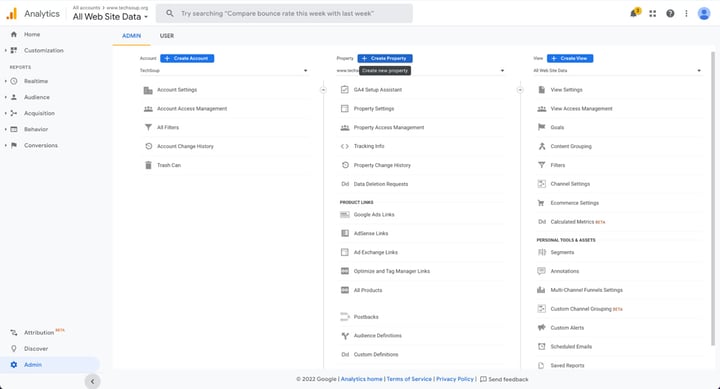Image resolution: width=720 pixels, height=389 pixels.
Task: Collapse the Property column circle arrow
Action: click(520, 90)
